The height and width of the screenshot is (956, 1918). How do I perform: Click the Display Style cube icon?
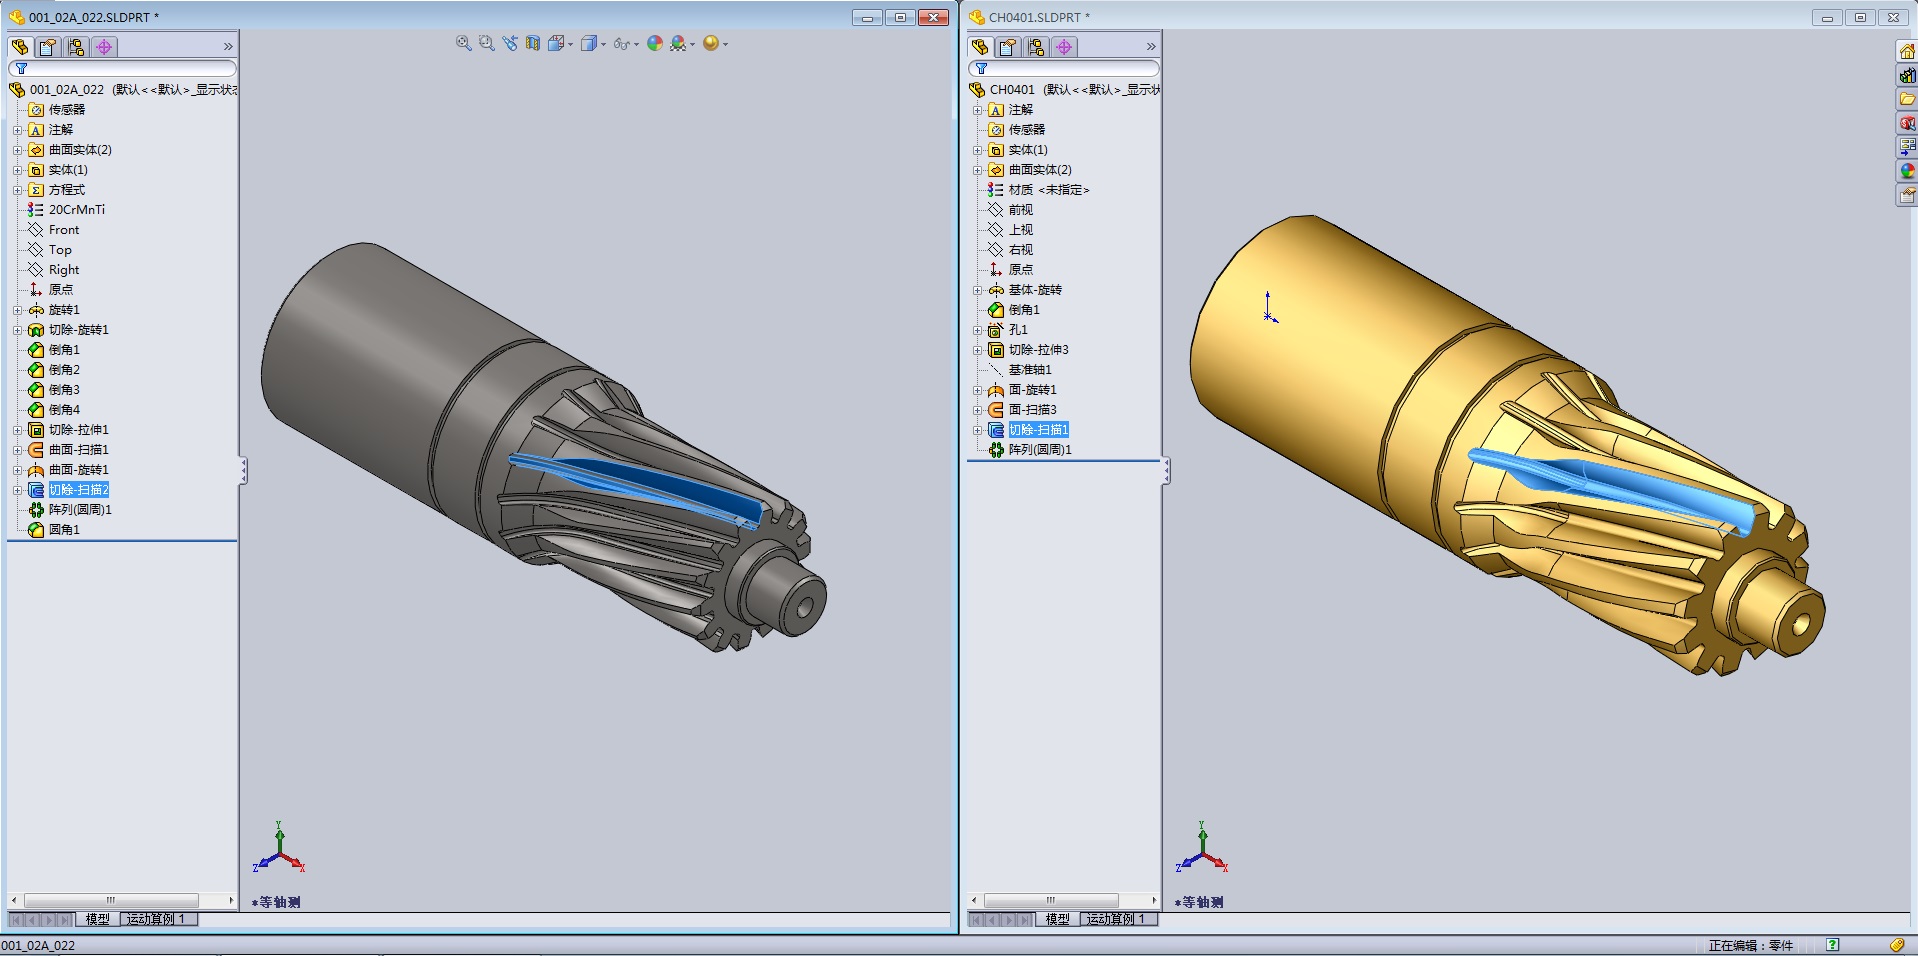(589, 43)
